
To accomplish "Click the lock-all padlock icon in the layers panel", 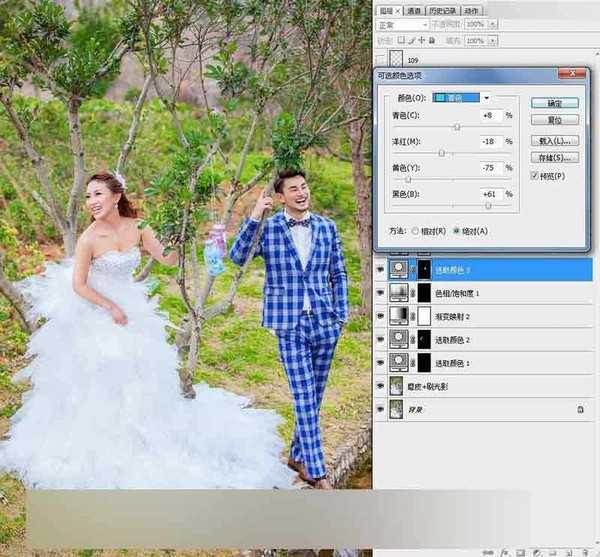I will (431, 41).
